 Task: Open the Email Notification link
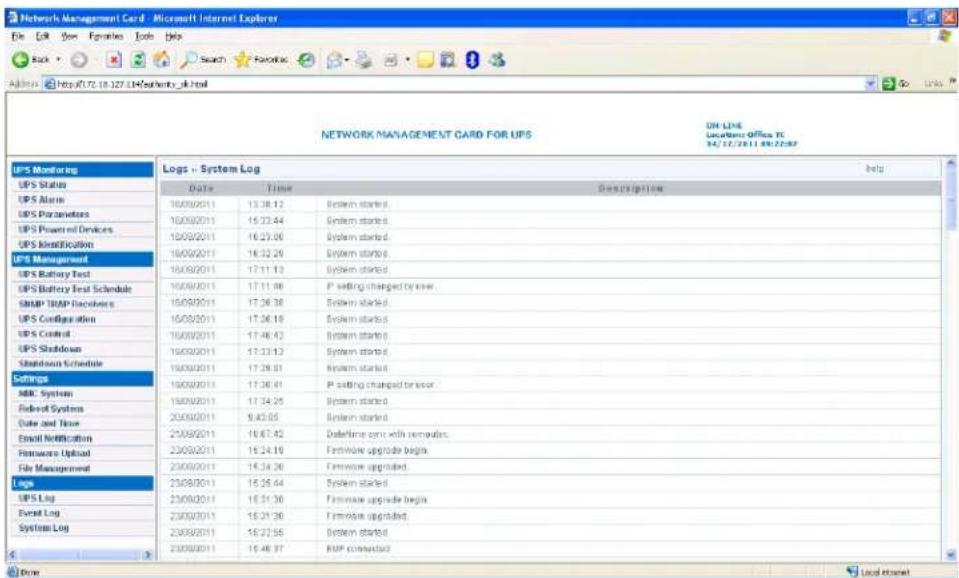pos(55,438)
